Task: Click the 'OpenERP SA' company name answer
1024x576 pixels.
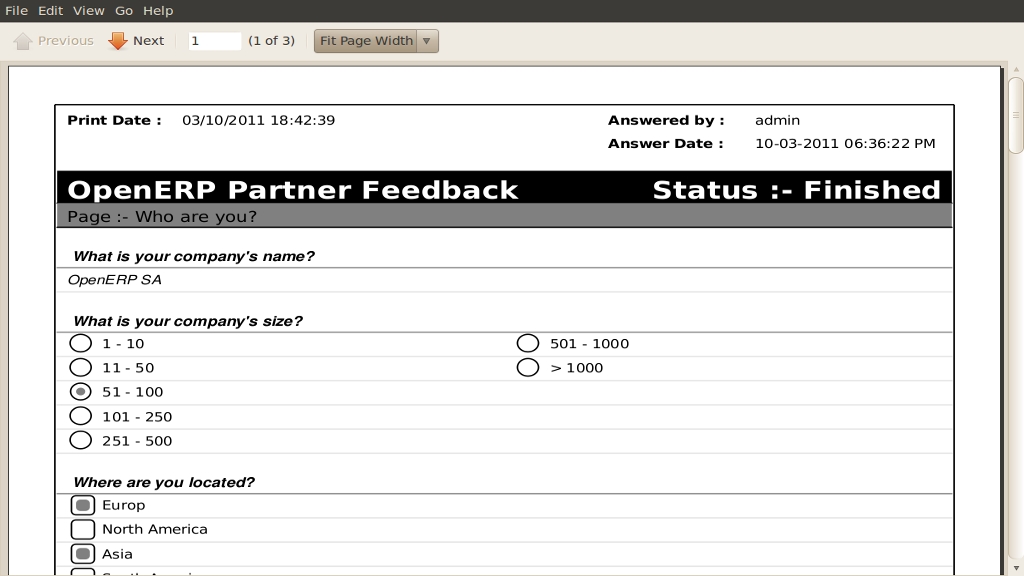Action: tap(114, 280)
